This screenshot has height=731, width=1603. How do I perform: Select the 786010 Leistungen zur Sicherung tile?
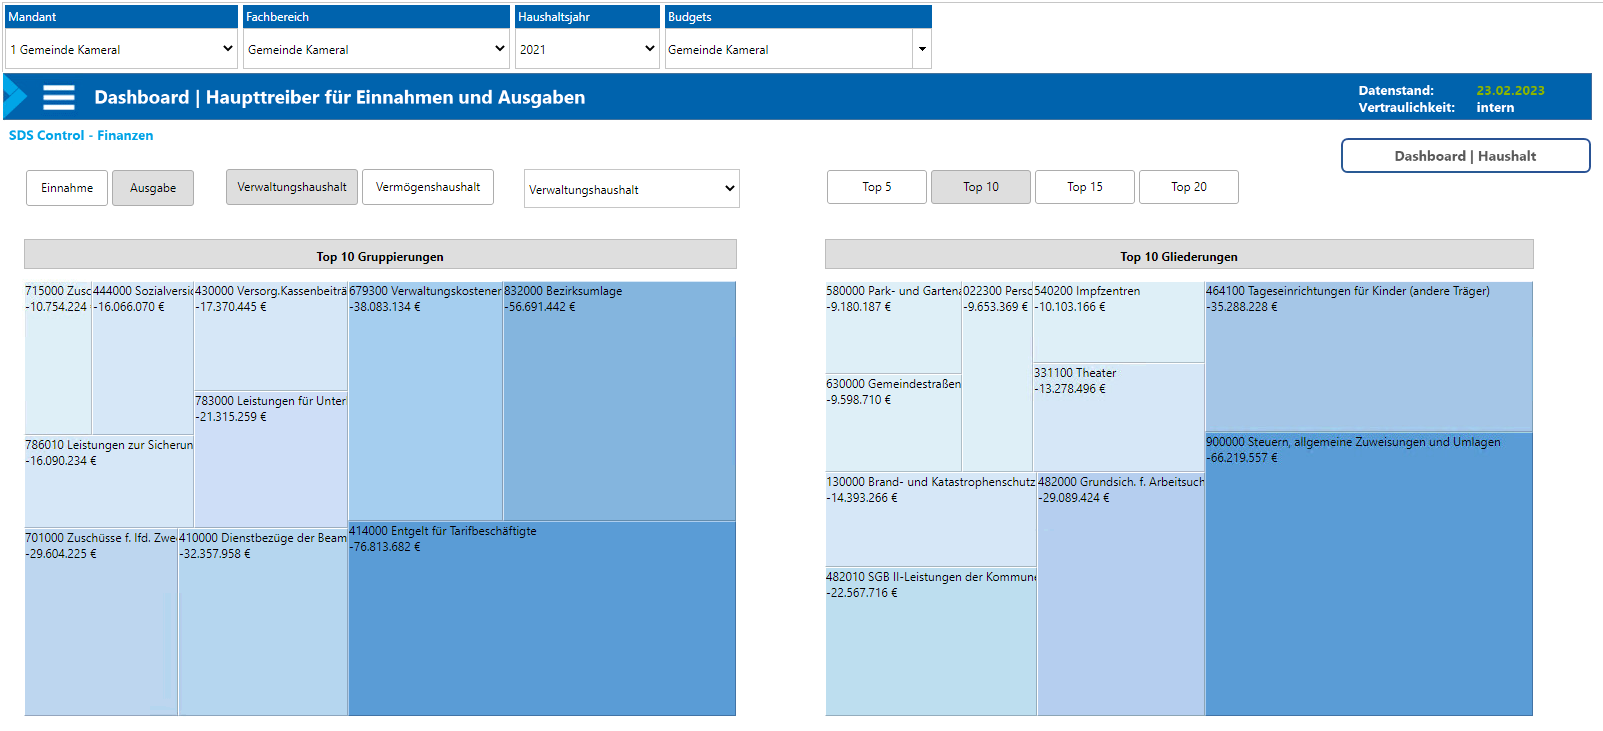tap(109, 481)
